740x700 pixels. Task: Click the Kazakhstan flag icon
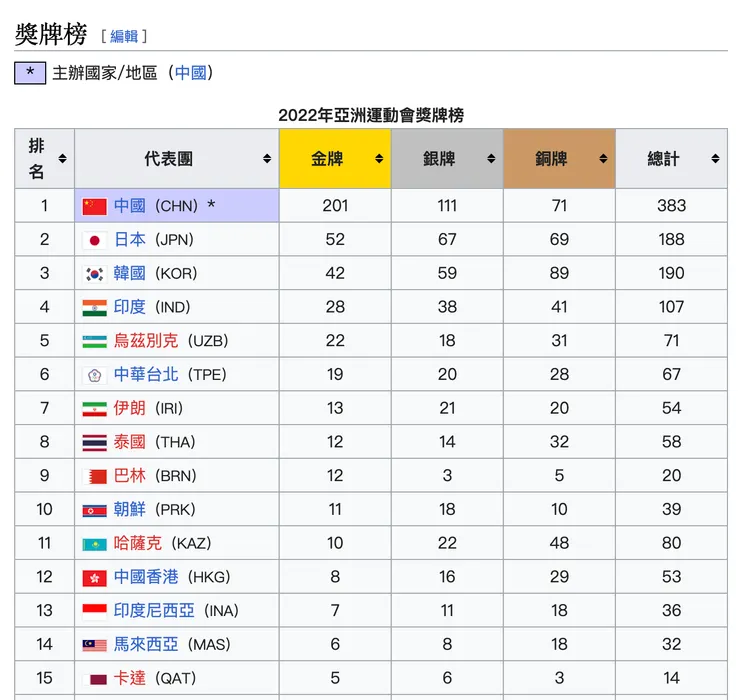click(x=94, y=544)
